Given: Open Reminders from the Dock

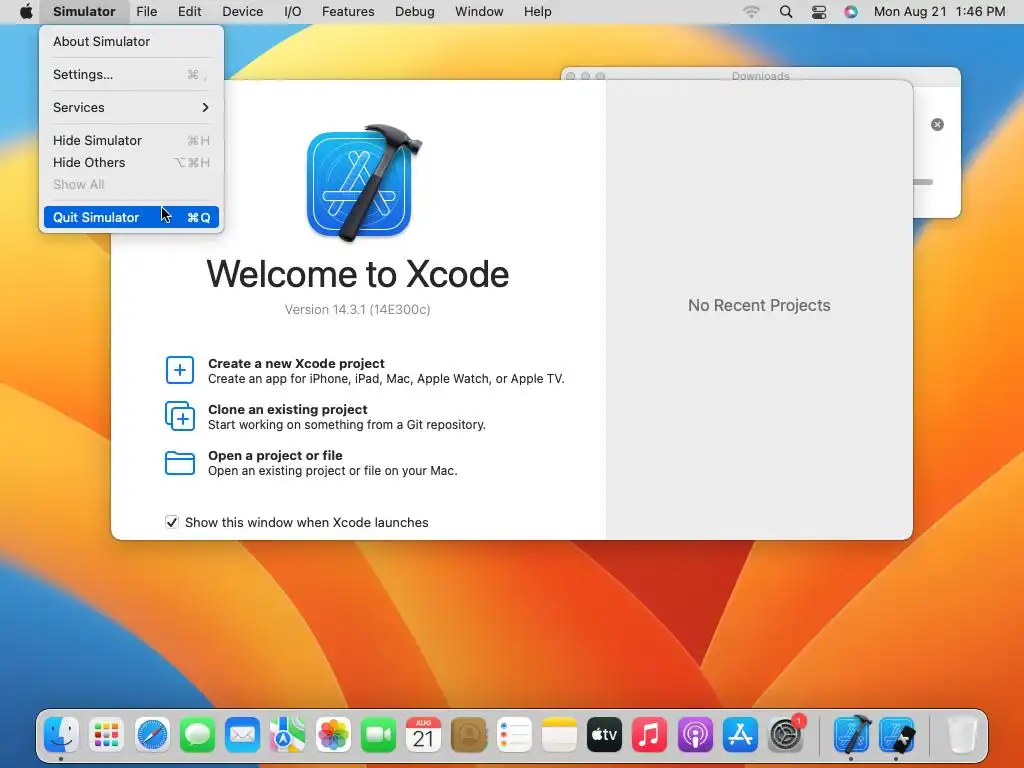Looking at the screenshot, I should (x=514, y=735).
